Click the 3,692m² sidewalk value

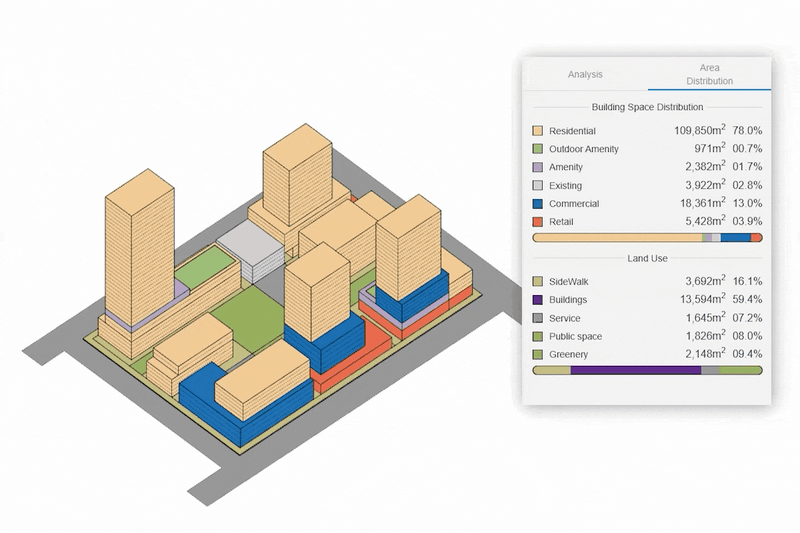[705, 281]
